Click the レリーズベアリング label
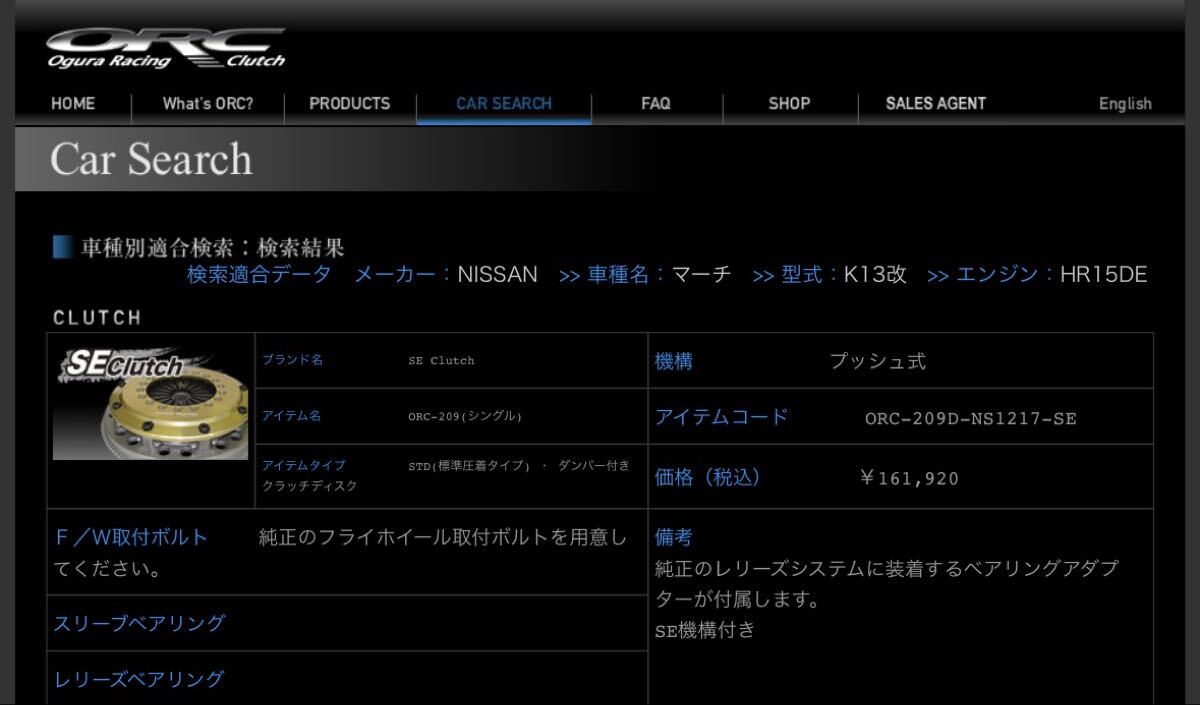This screenshot has height=705, width=1200. [x=139, y=679]
